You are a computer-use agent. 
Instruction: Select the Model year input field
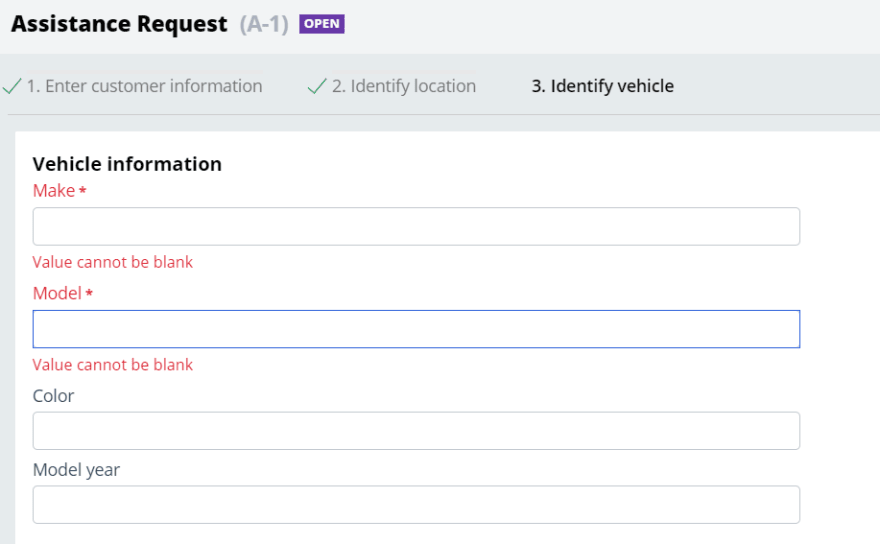(x=416, y=505)
